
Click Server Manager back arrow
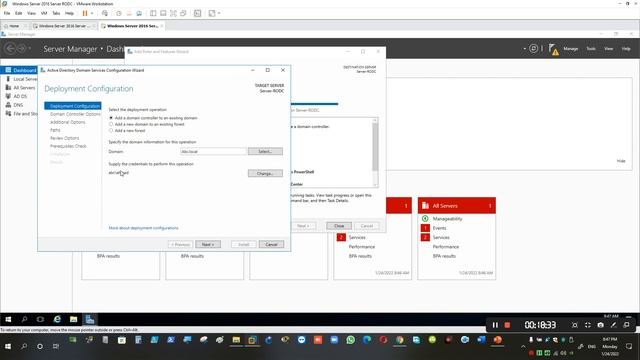10,49
